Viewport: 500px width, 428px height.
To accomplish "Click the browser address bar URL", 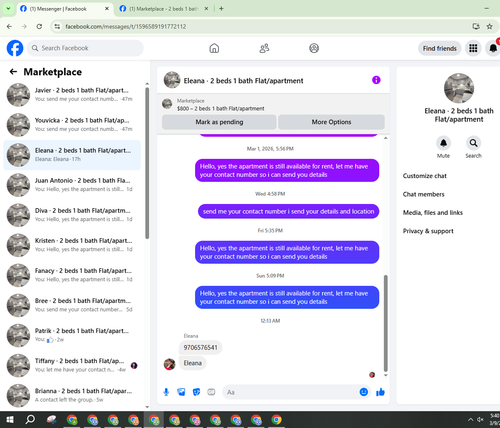I will coord(126,27).
